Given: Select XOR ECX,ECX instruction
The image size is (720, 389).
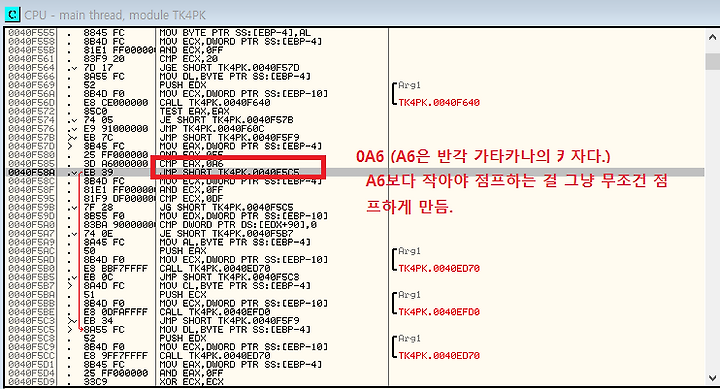Looking at the screenshot, I should point(191,382).
